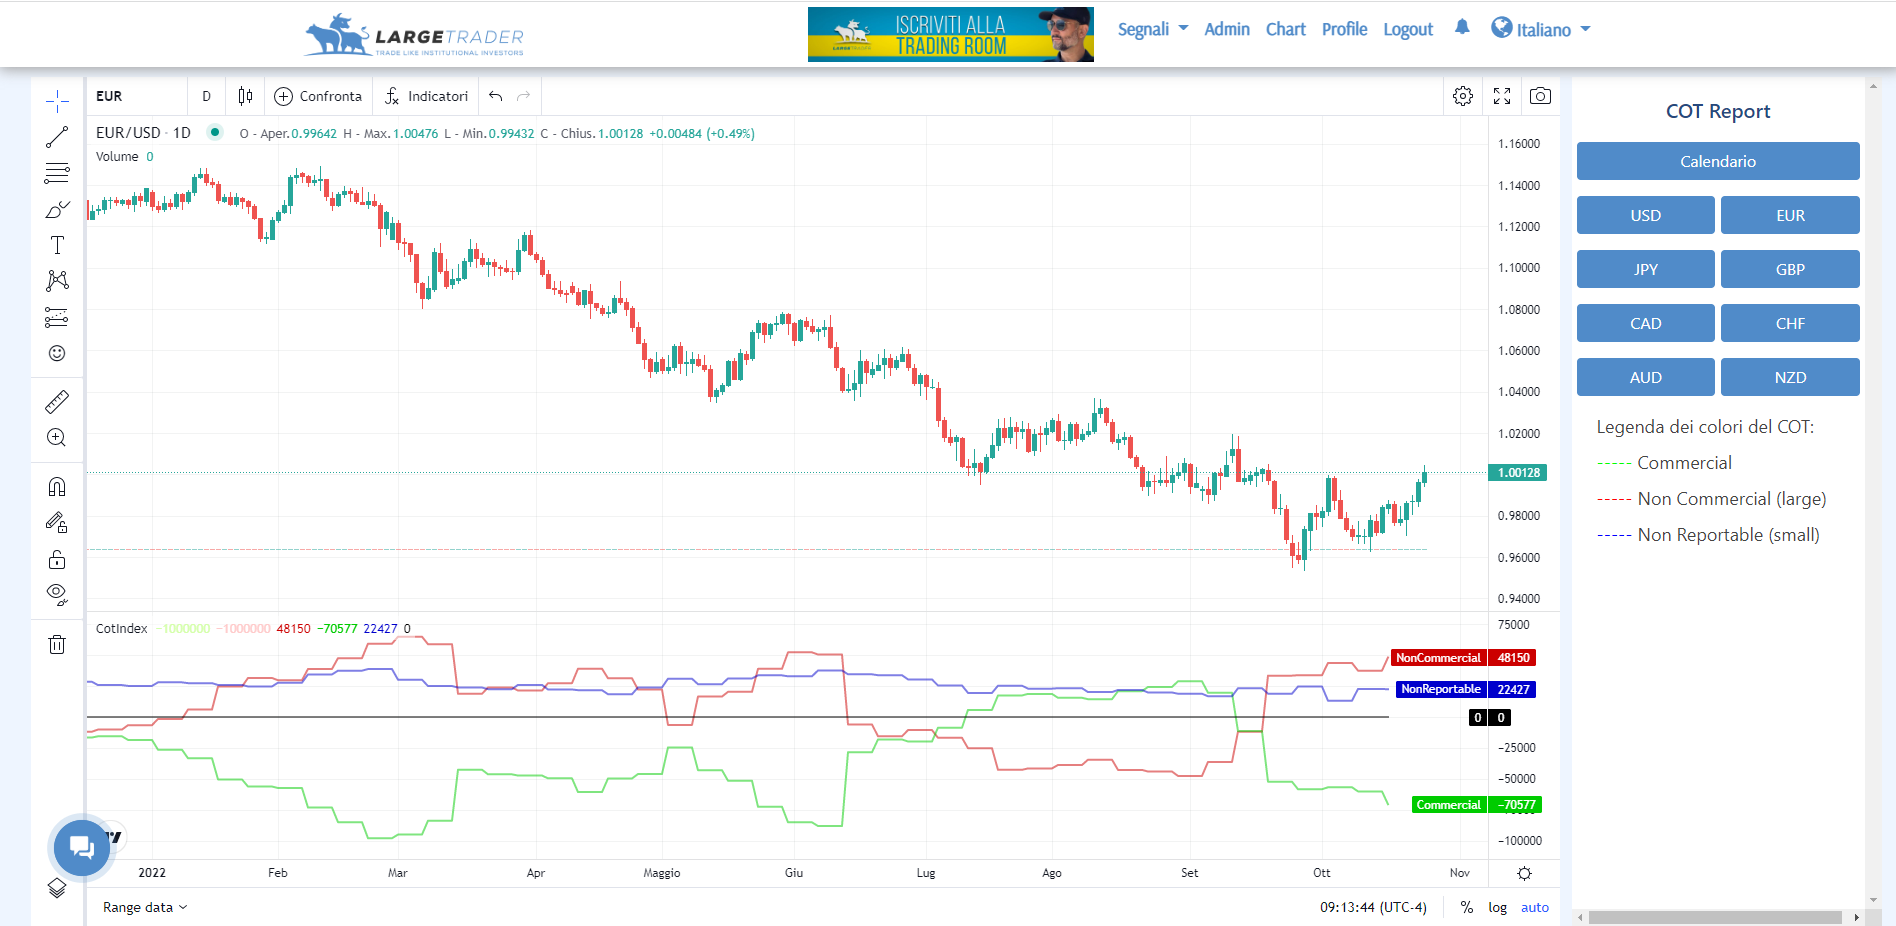The width and height of the screenshot is (1896, 926).
Task: Open chart settings gear icon
Action: pos(1463,96)
